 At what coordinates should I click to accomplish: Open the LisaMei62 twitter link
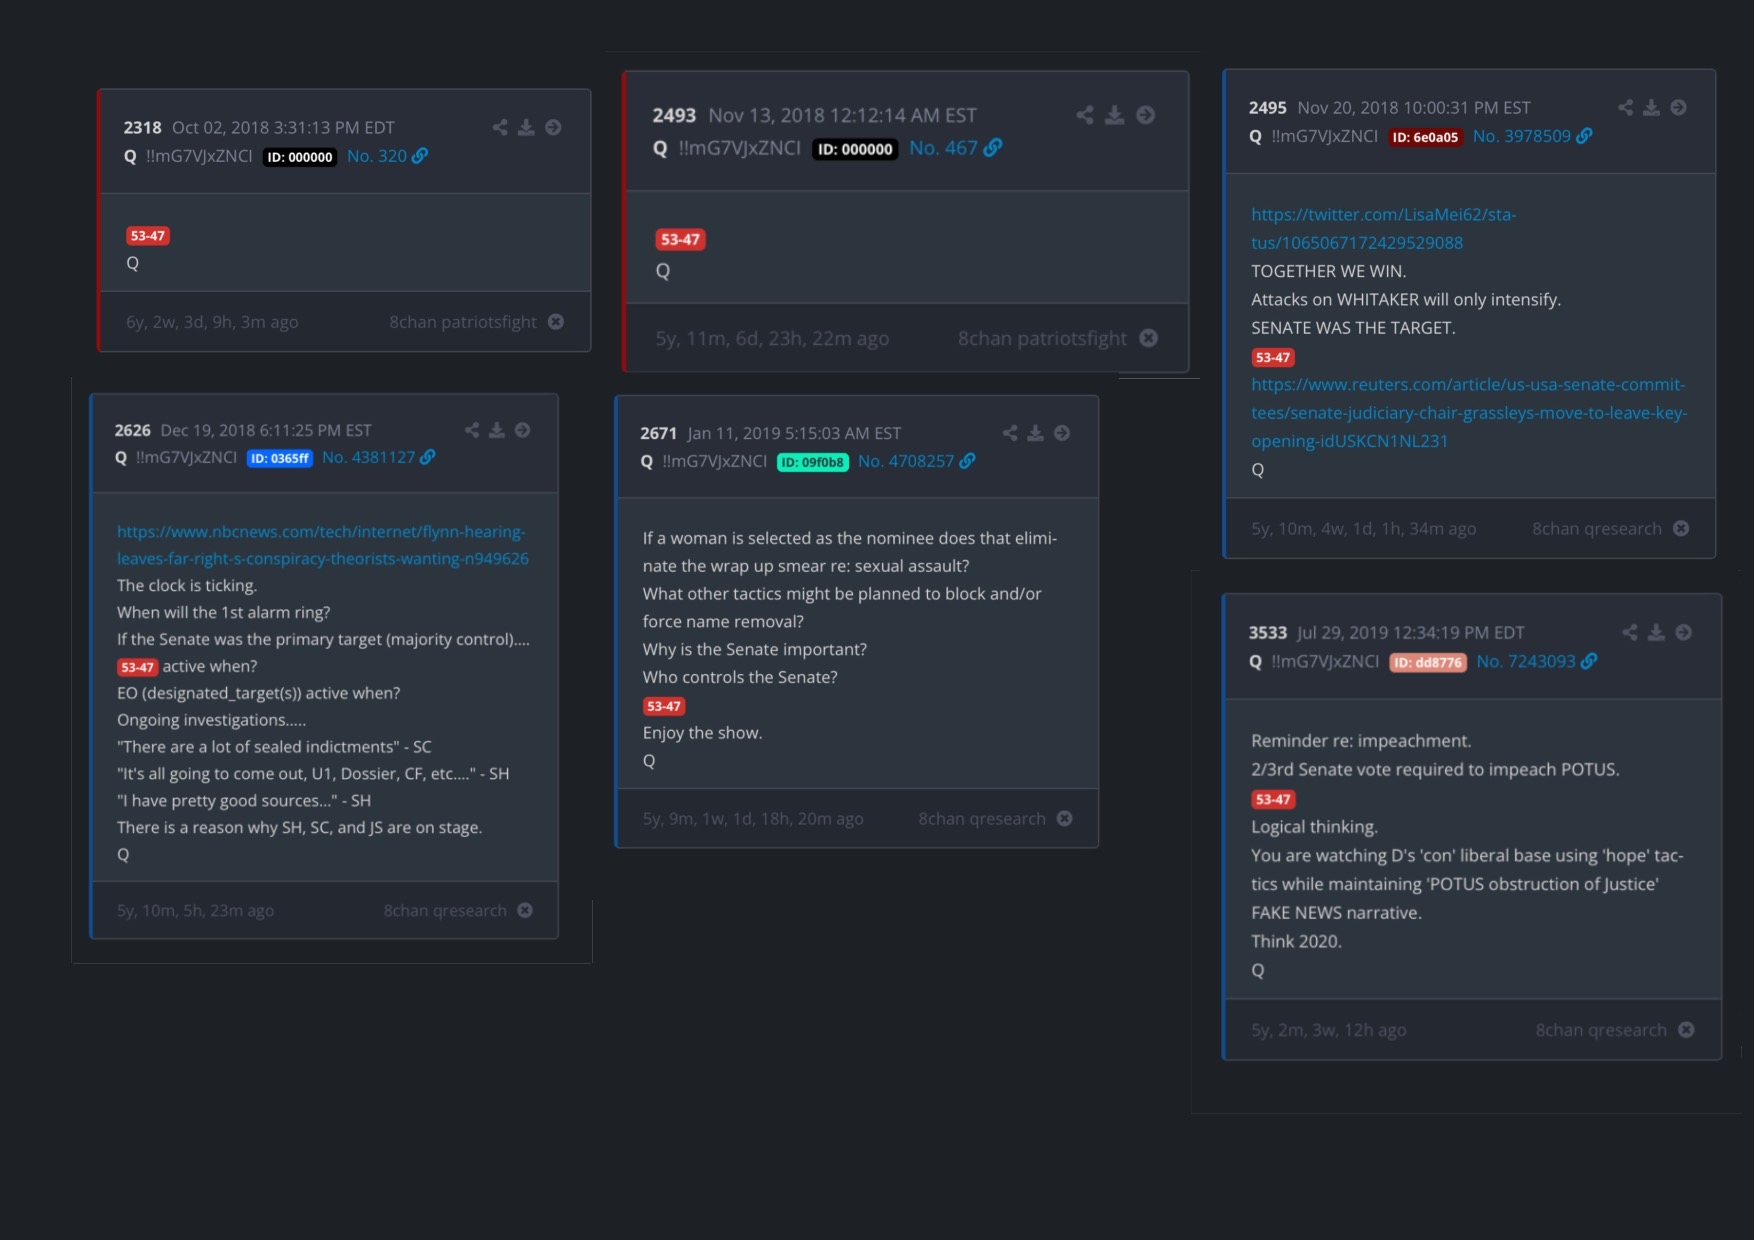[x=1384, y=229]
